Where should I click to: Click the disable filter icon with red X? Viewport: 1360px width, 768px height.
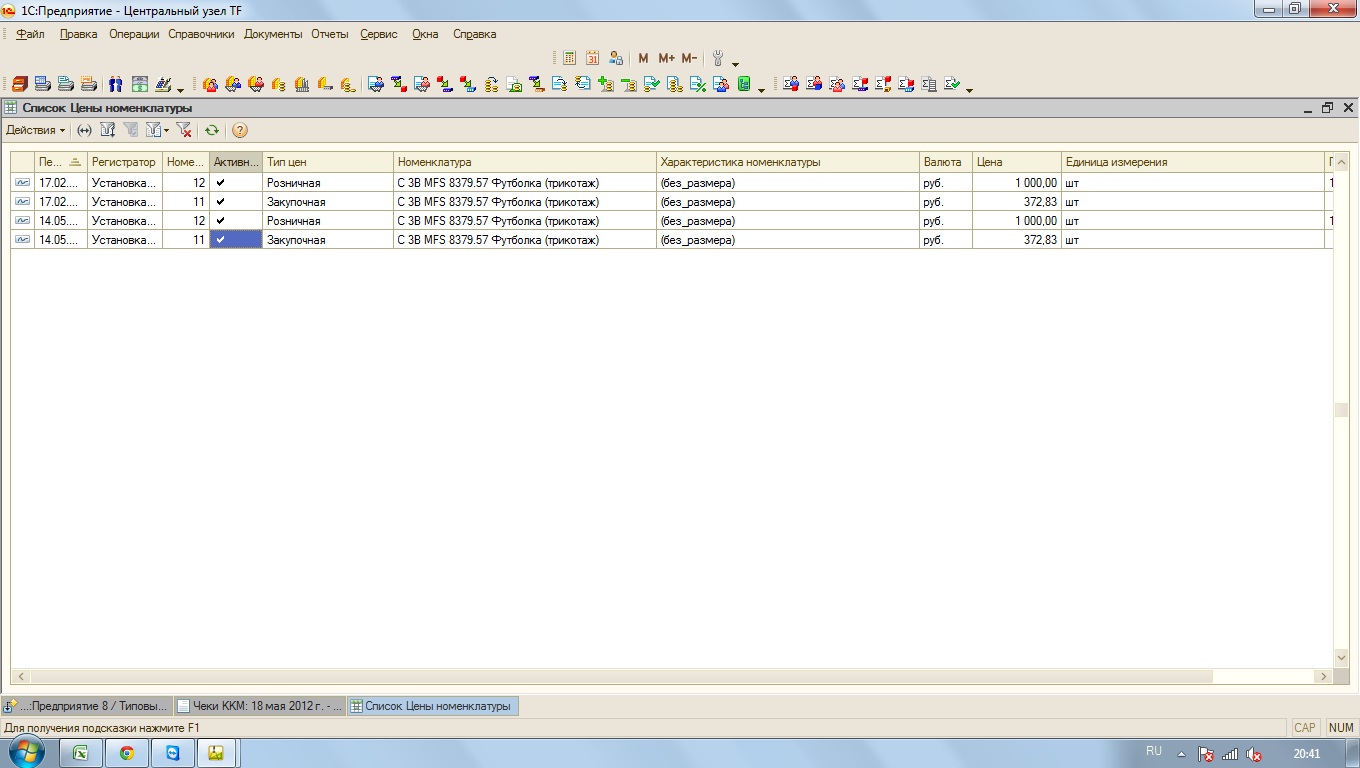tap(184, 130)
